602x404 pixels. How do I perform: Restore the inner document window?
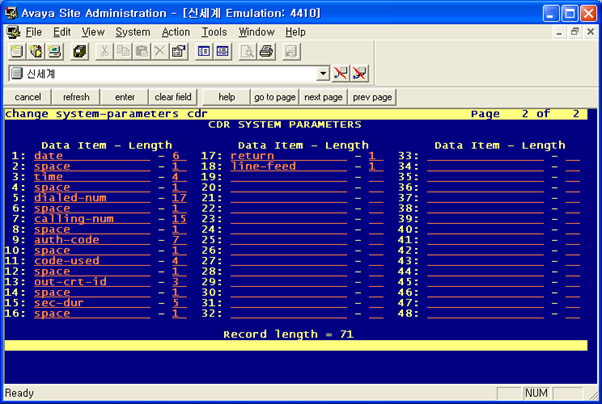click(x=575, y=32)
